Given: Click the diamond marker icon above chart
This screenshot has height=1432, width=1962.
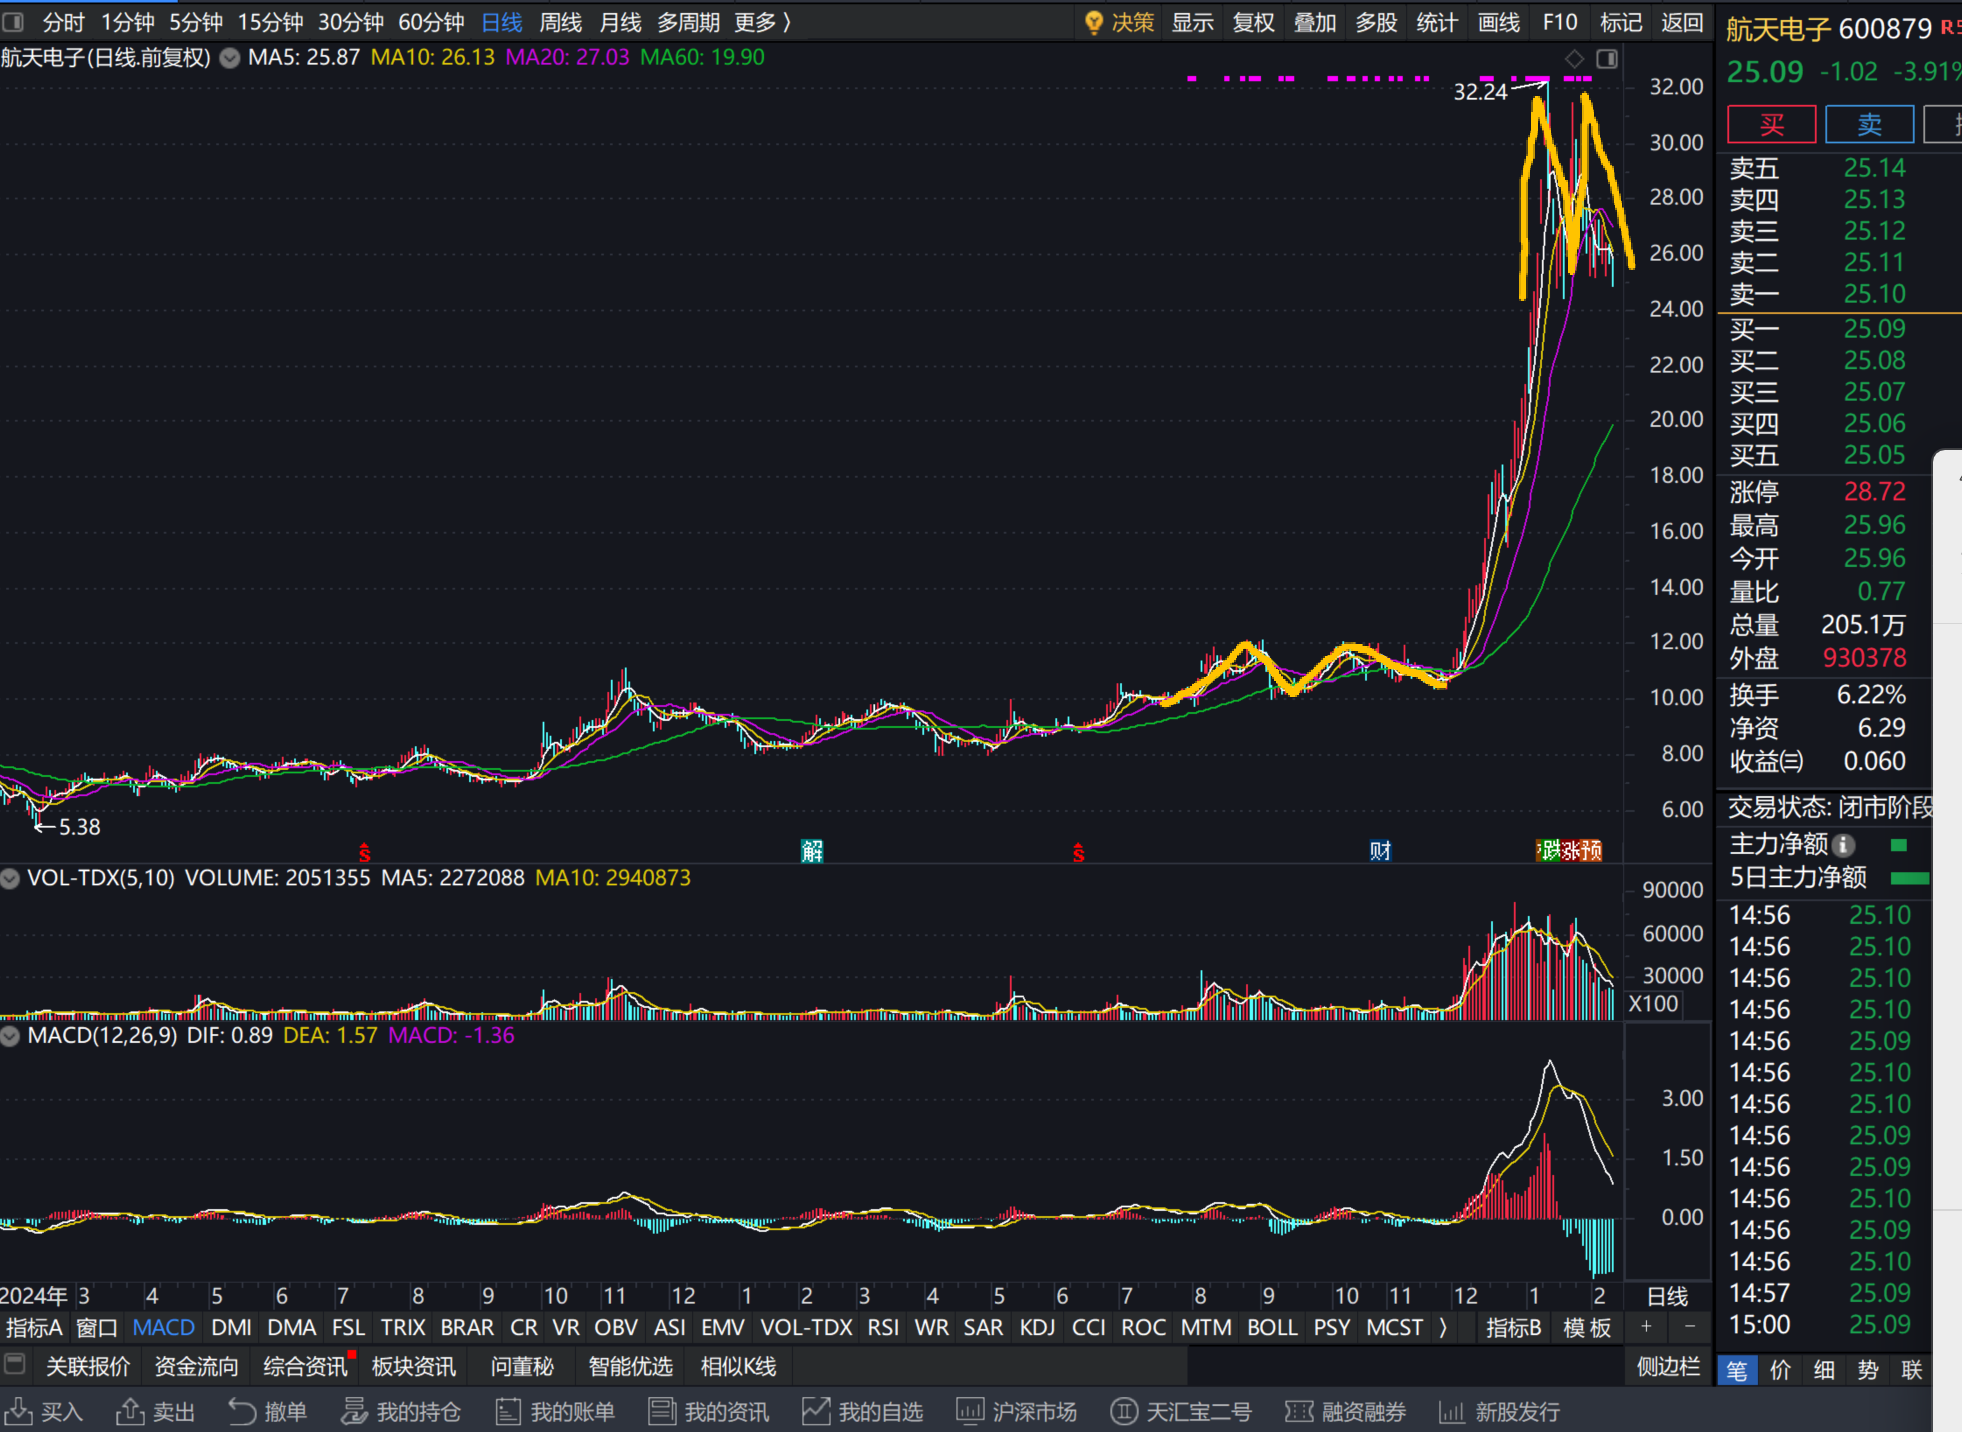Looking at the screenshot, I should 1574,59.
